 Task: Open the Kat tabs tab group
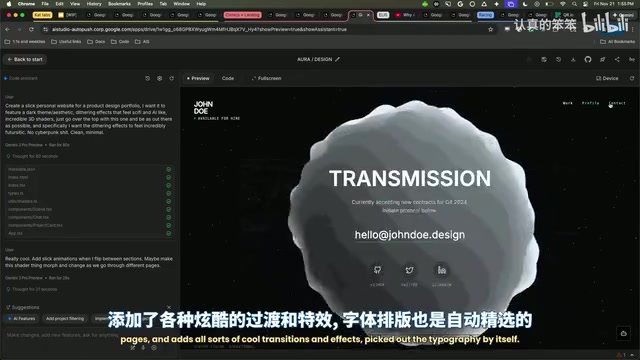42,15
